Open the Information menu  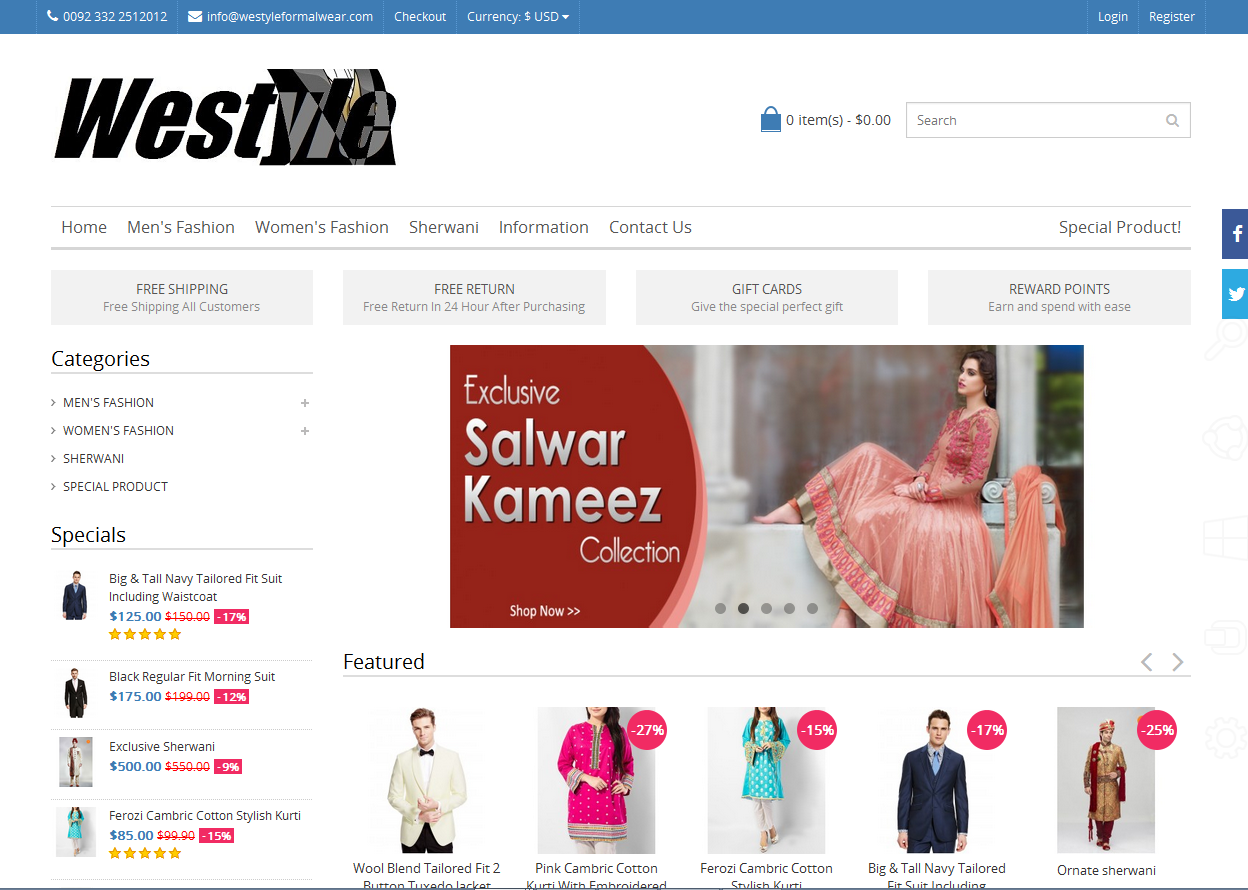pyautogui.click(x=544, y=227)
